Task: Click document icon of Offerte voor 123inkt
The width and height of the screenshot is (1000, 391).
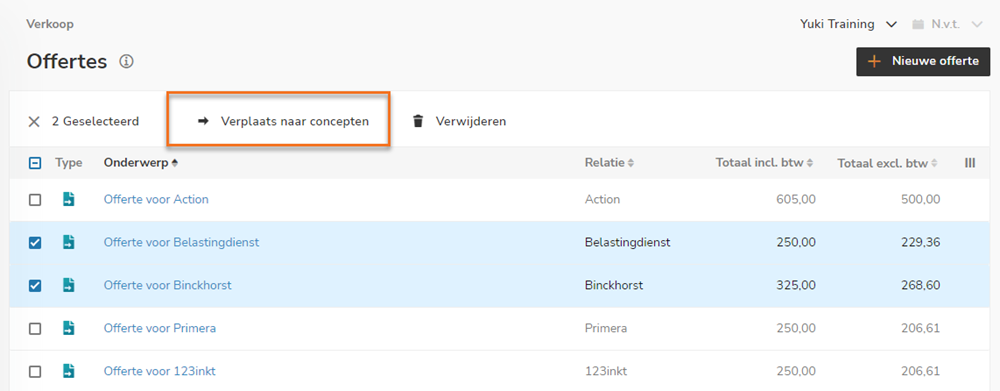Action: coord(68,371)
